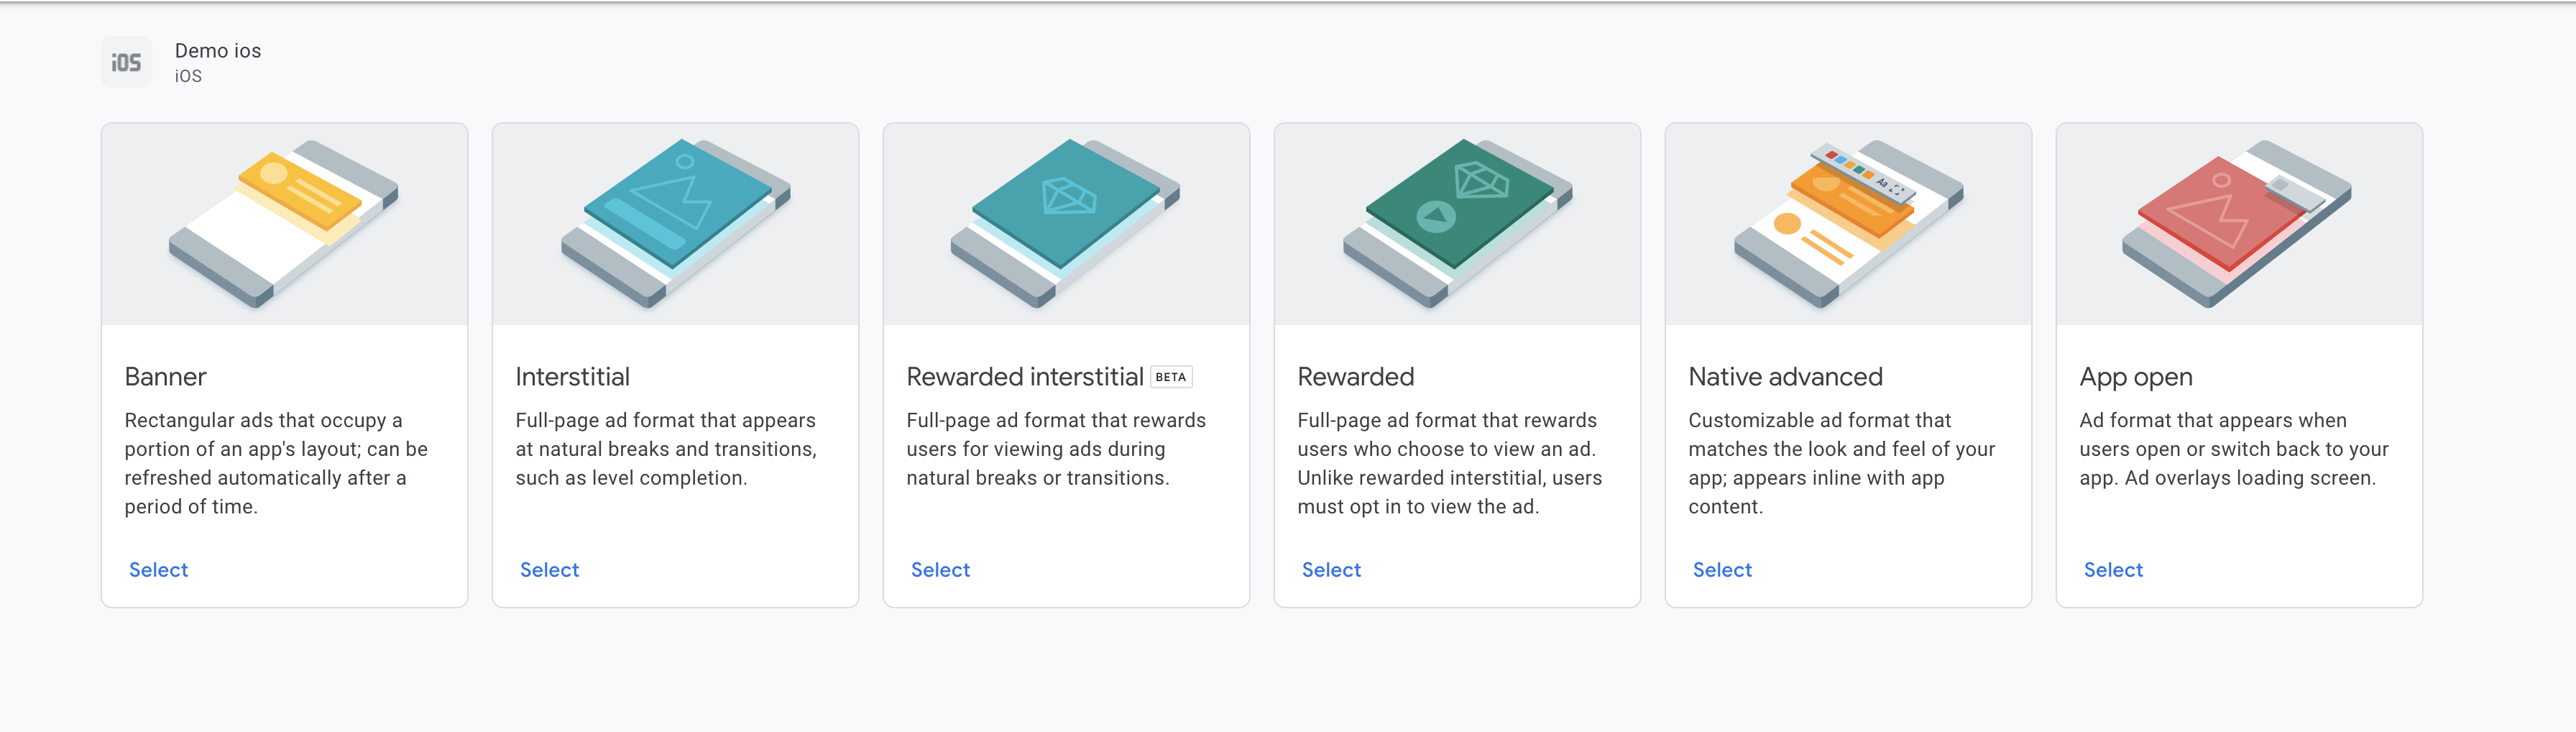
Task: Choose Select on the Rewarded card
Action: [1331, 570]
